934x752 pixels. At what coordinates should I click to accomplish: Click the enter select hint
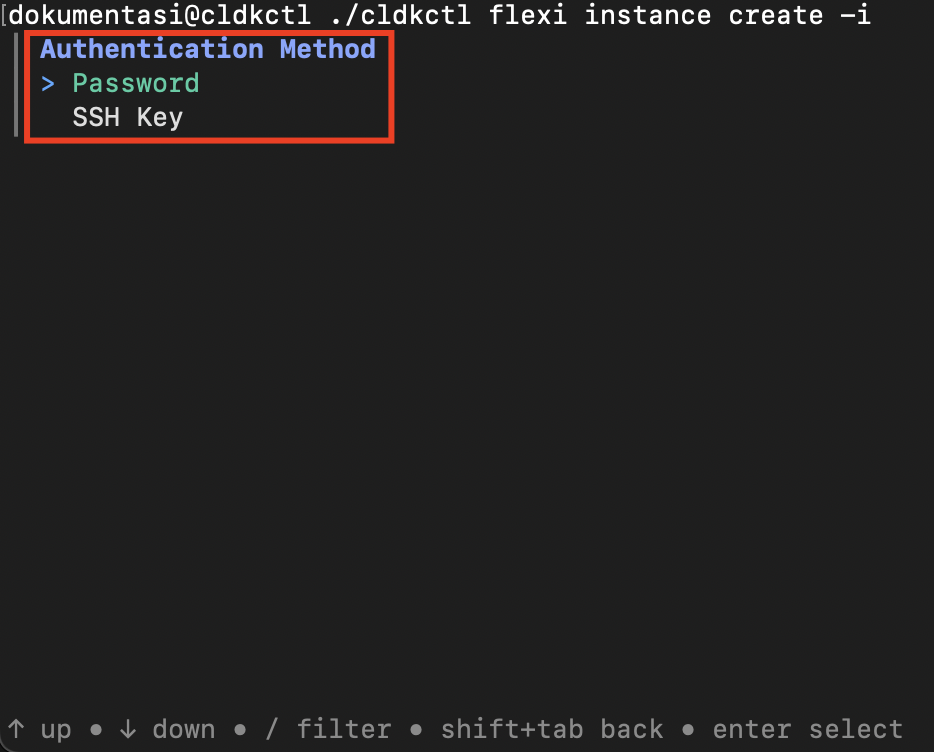point(807,729)
